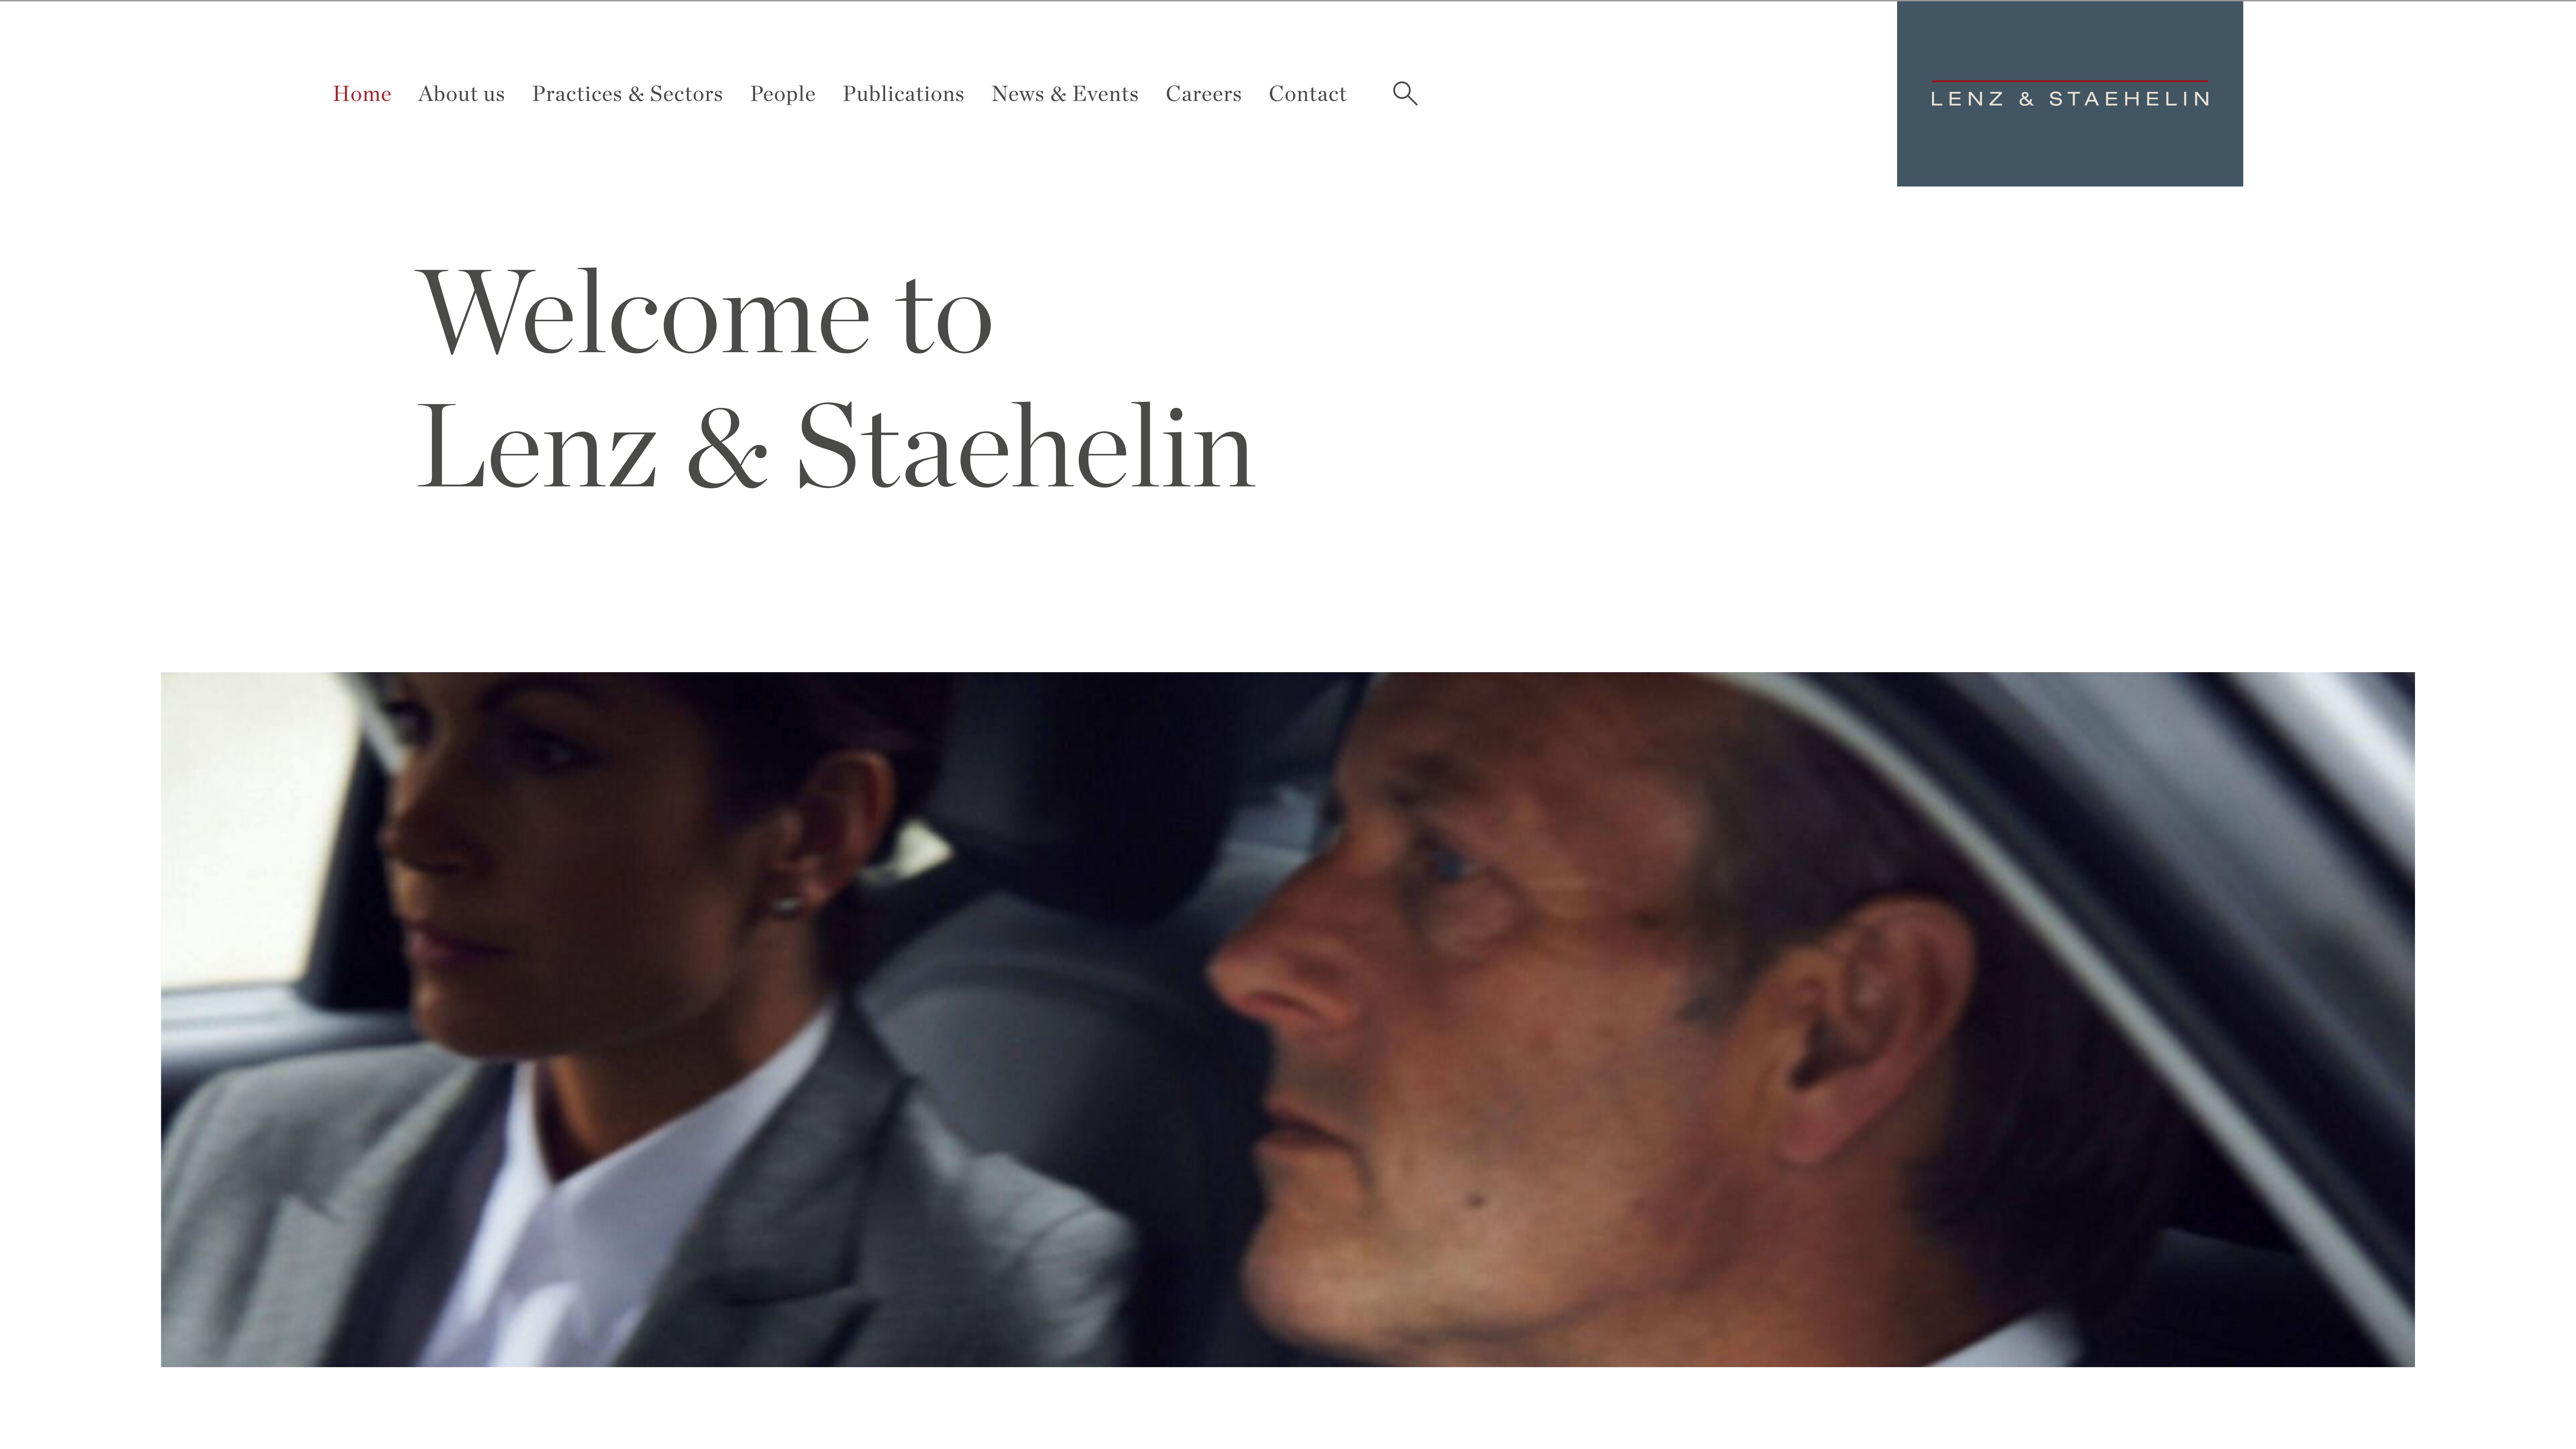Viewport: 2576px width, 1449px height.
Task: Select Practices & Sectors in navigation
Action: coord(627,94)
